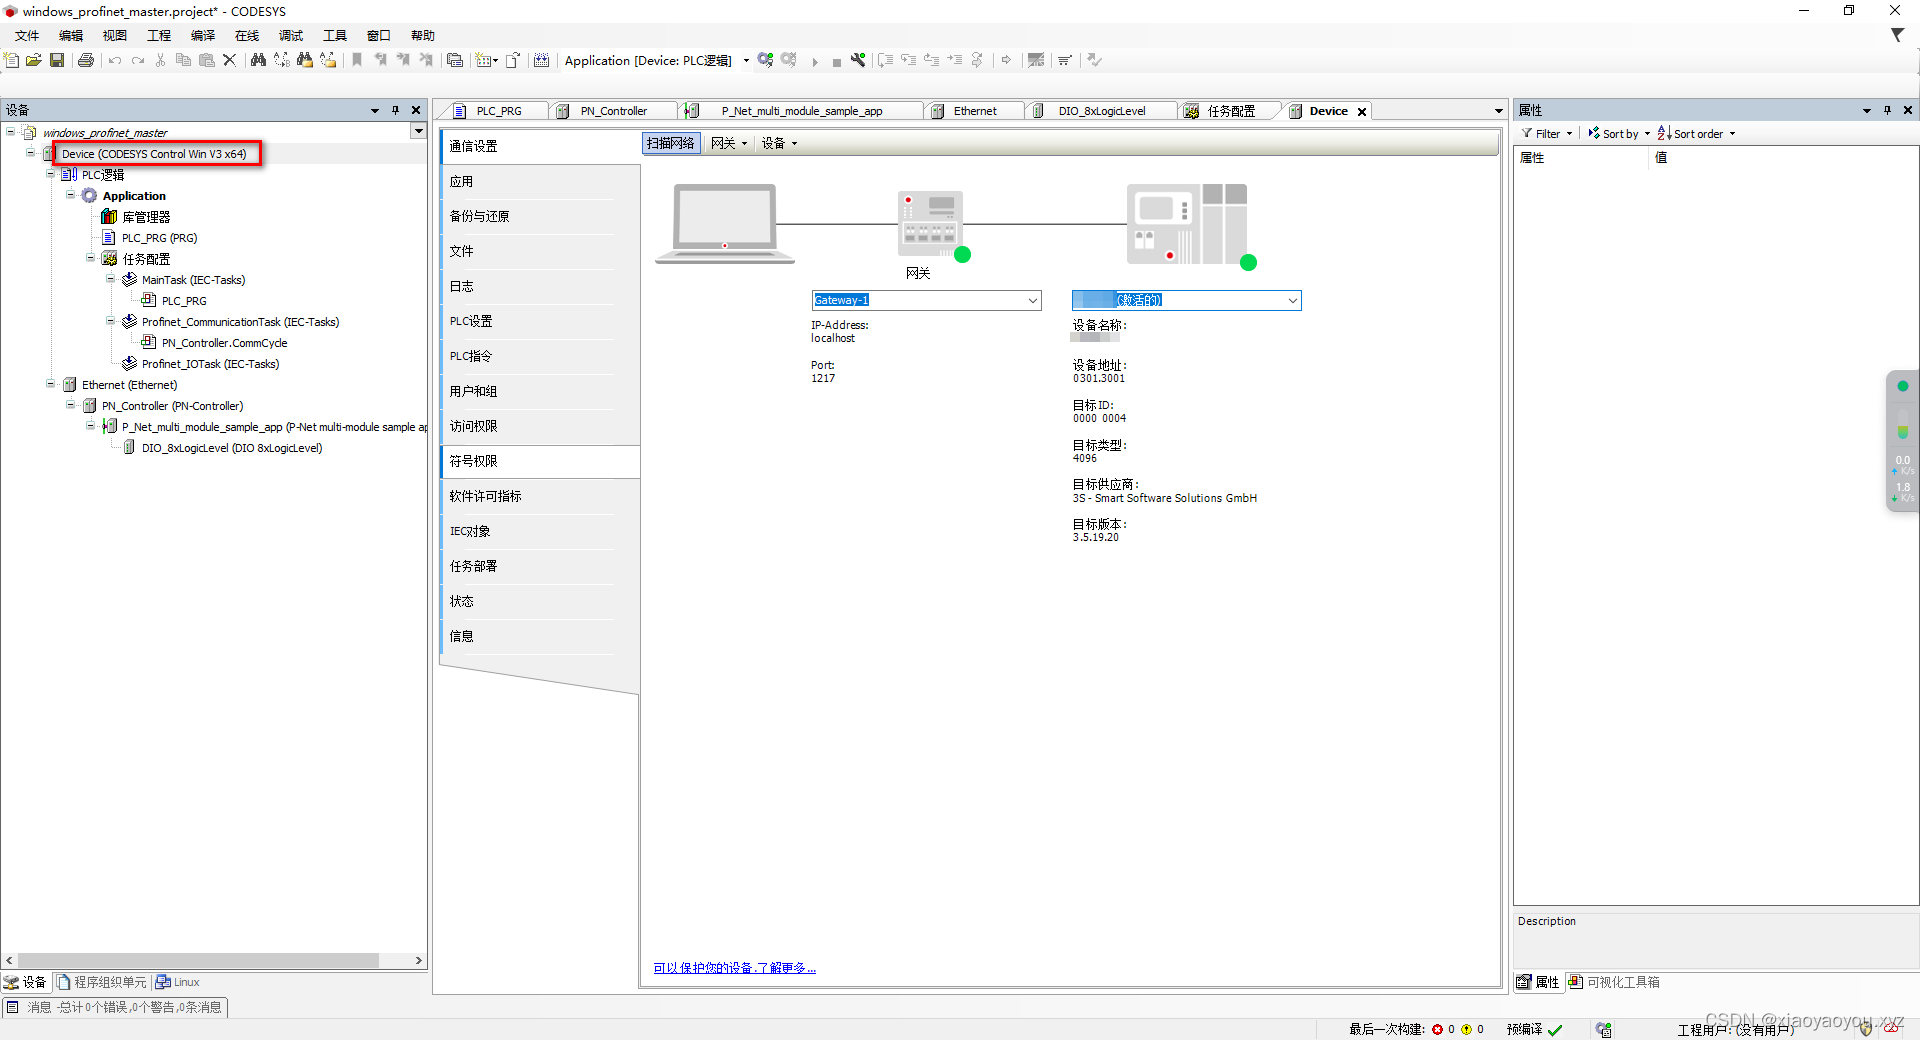
Task: Click the Delete X toolbar icon
Action: point(229,60)
